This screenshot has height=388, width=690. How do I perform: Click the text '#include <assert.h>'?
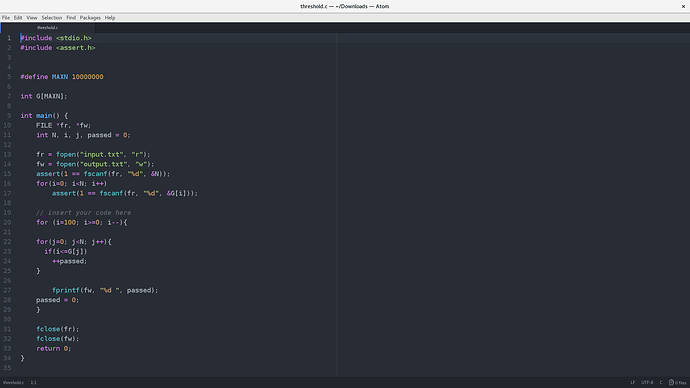pos(58,48)
